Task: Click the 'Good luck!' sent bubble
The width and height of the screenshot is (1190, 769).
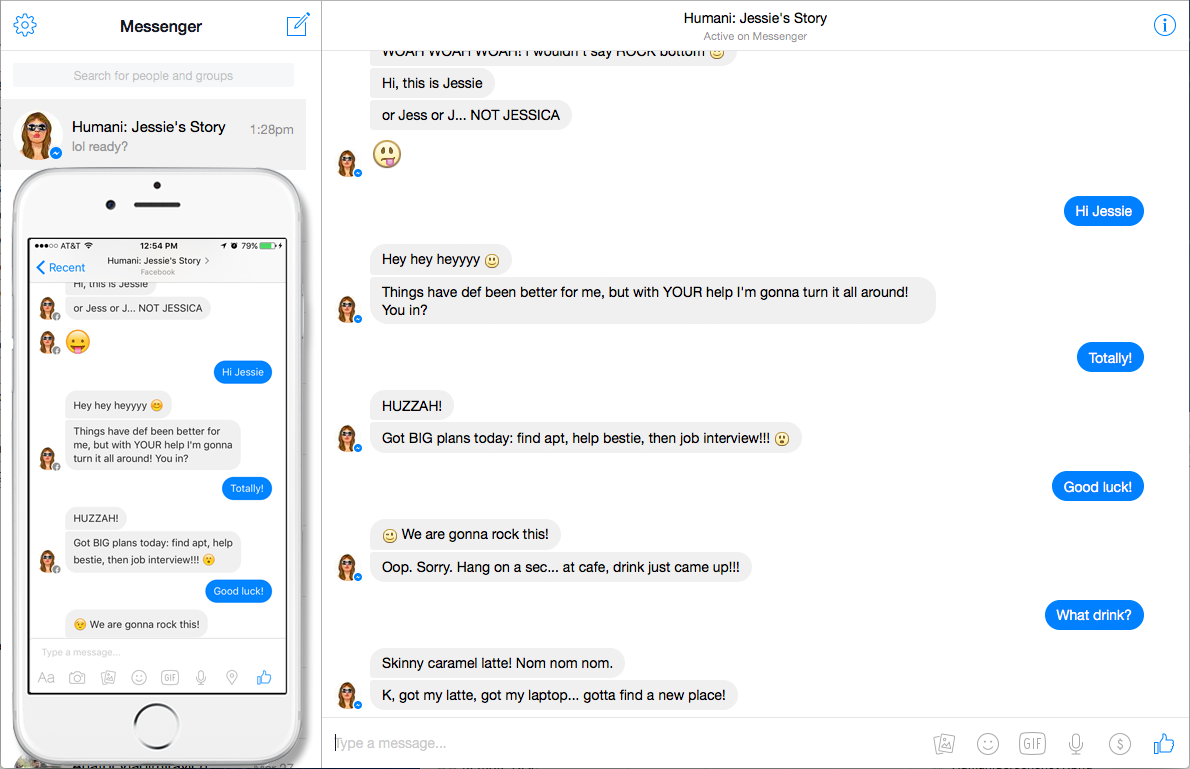Action: click(1097, 487)
